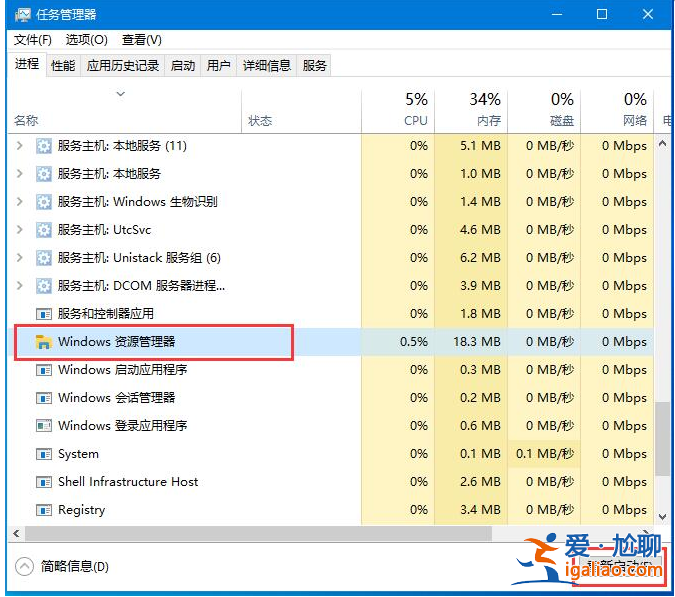Expand 服务主机: Windows 生物识别 row
Screen dimensions: 675x597
click(x=19, y=202)
